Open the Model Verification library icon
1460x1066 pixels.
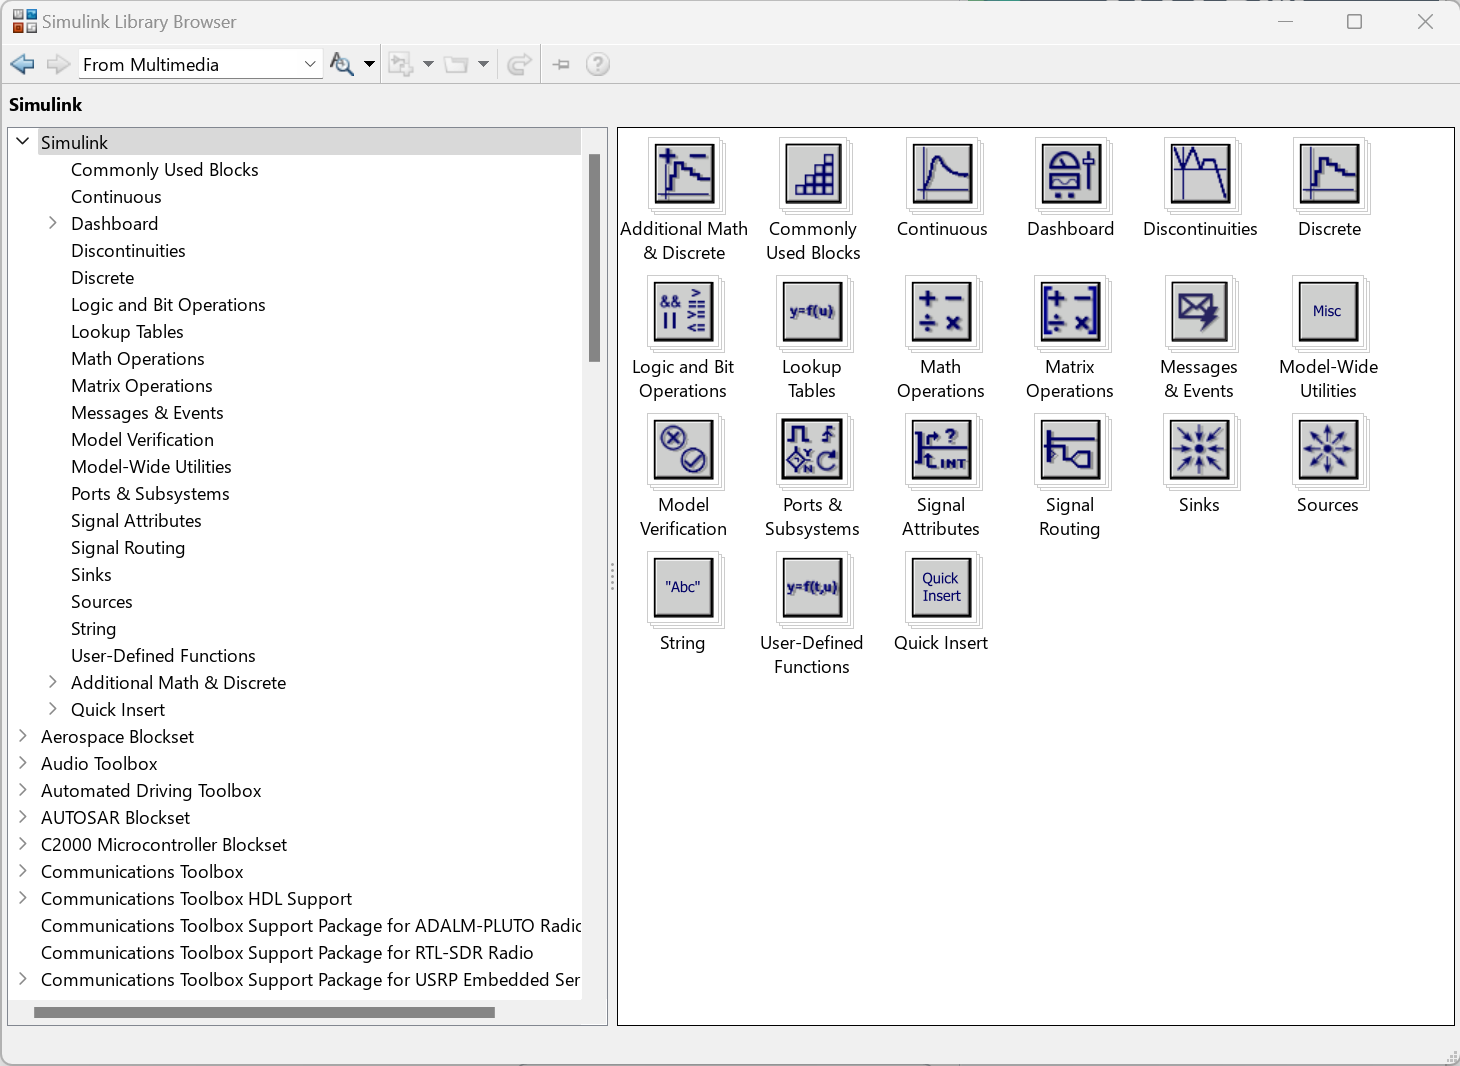coord(683,451)
